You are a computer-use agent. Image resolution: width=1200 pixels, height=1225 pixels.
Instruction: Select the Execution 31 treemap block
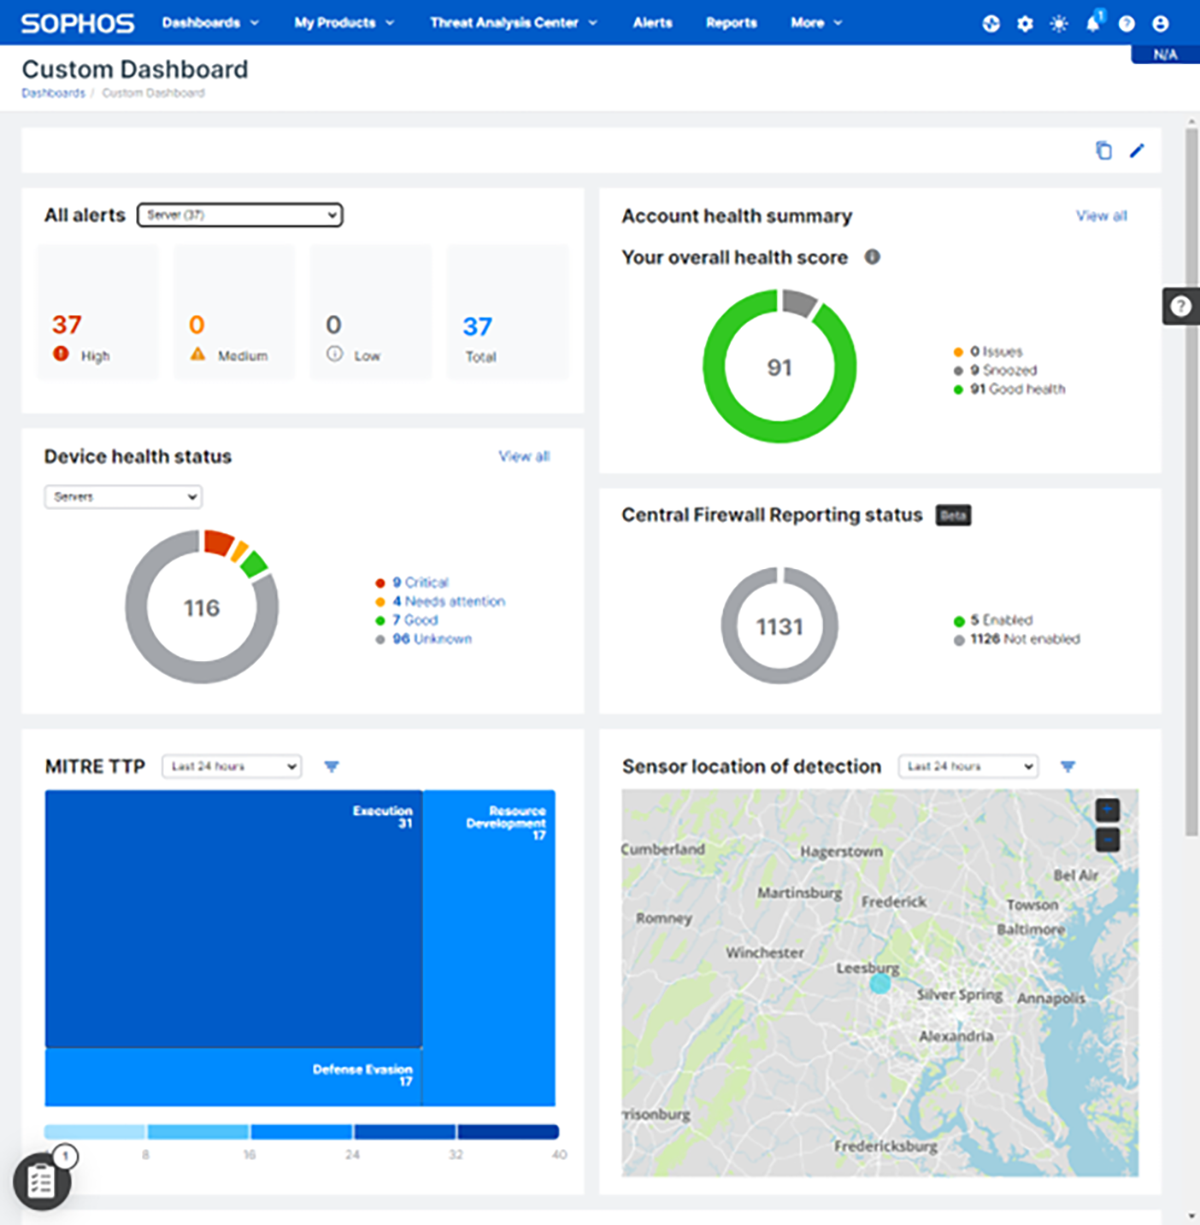[x=233, y=919]
